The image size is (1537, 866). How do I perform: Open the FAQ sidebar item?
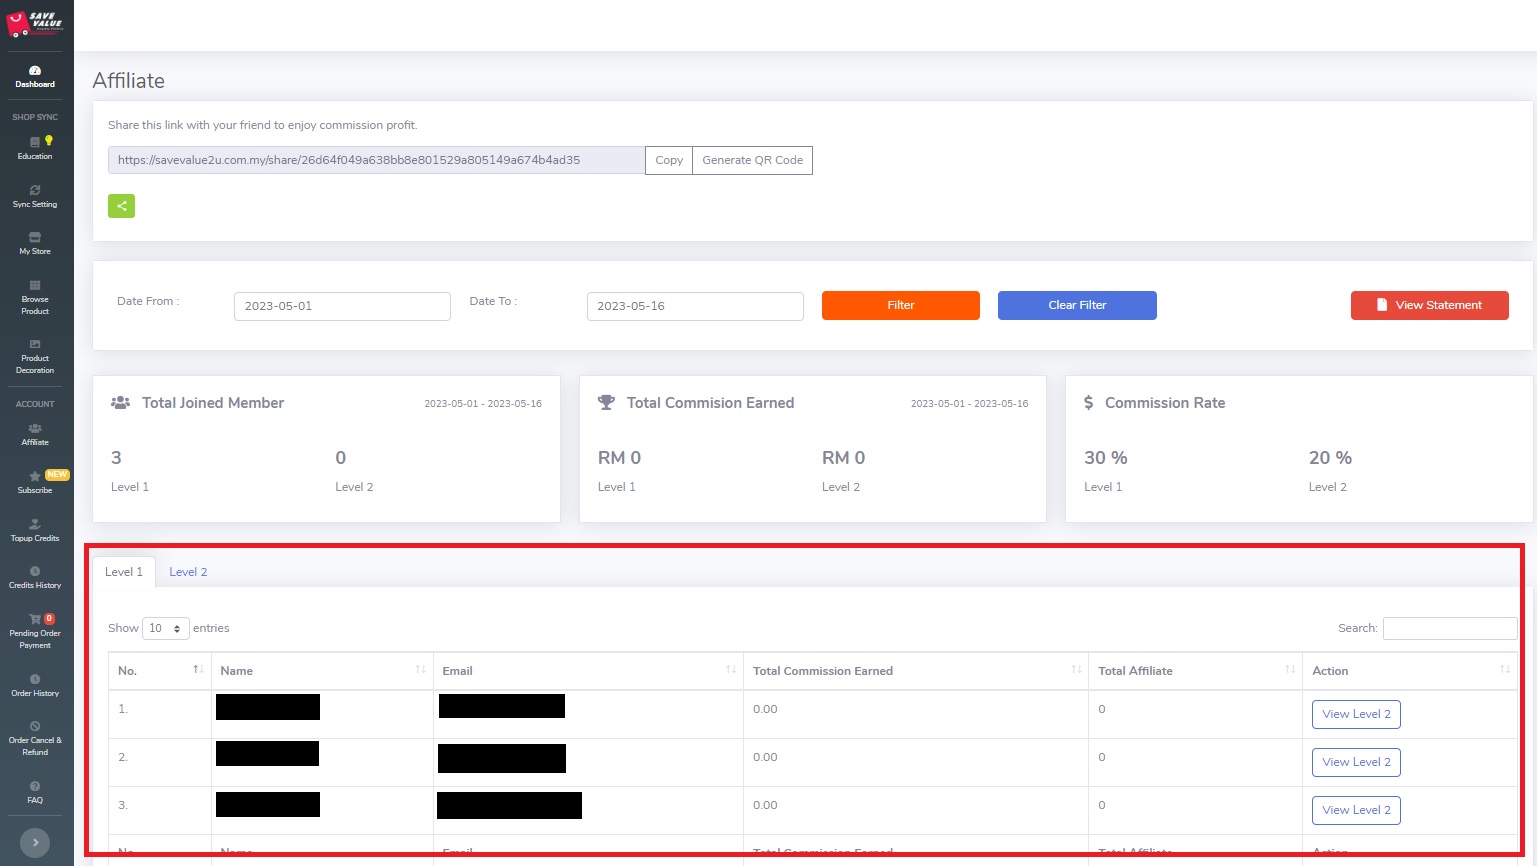pyautogui.click(x=35, y=792)
